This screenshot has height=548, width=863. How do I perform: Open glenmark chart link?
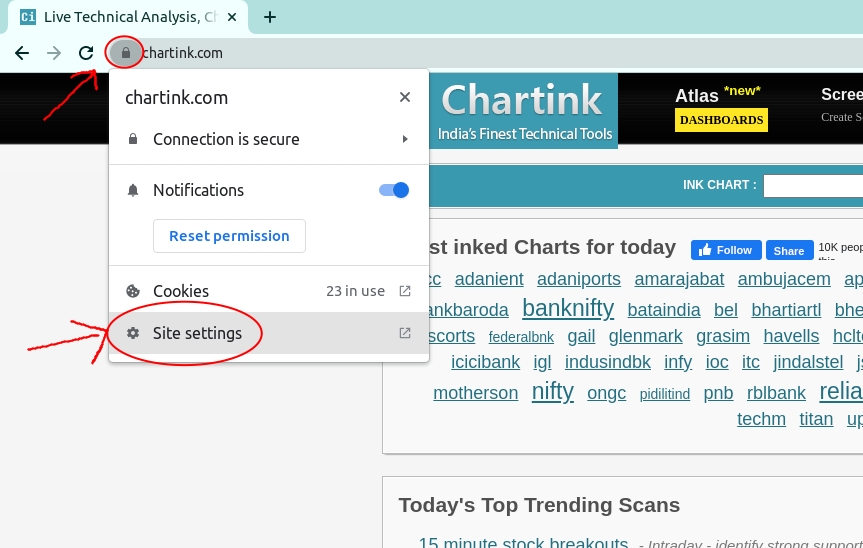(645, 336)
